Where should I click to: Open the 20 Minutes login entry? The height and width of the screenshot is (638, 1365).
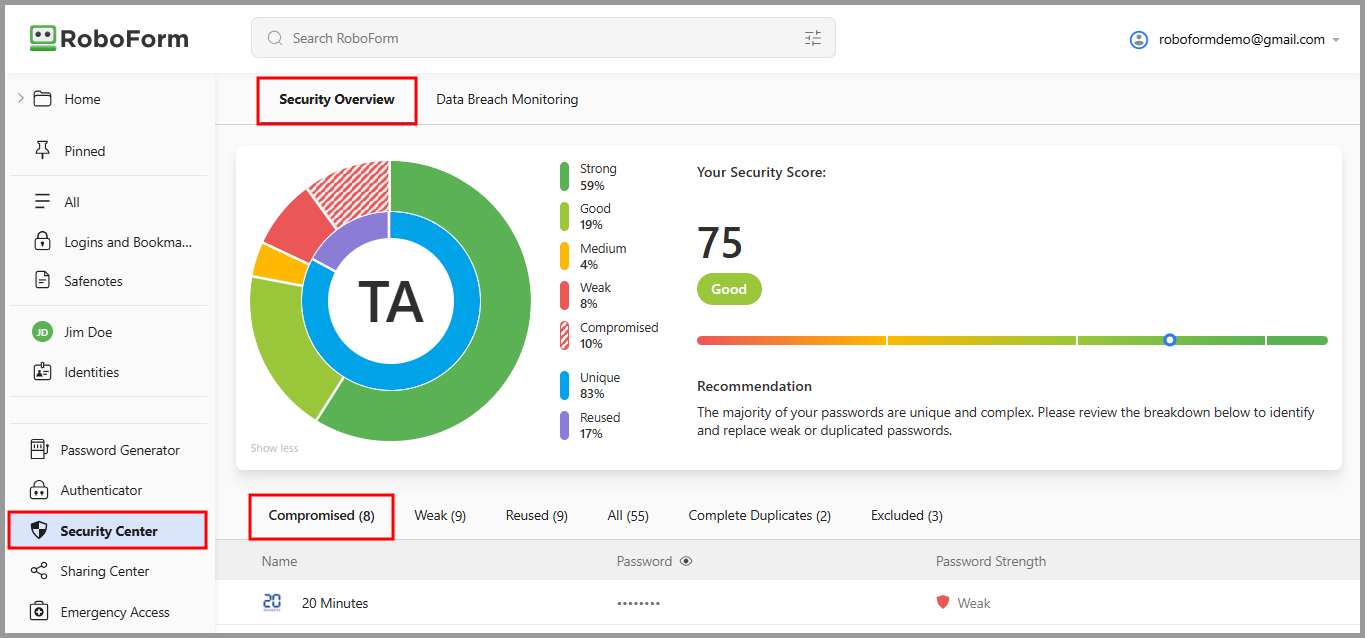click(335, 603)
